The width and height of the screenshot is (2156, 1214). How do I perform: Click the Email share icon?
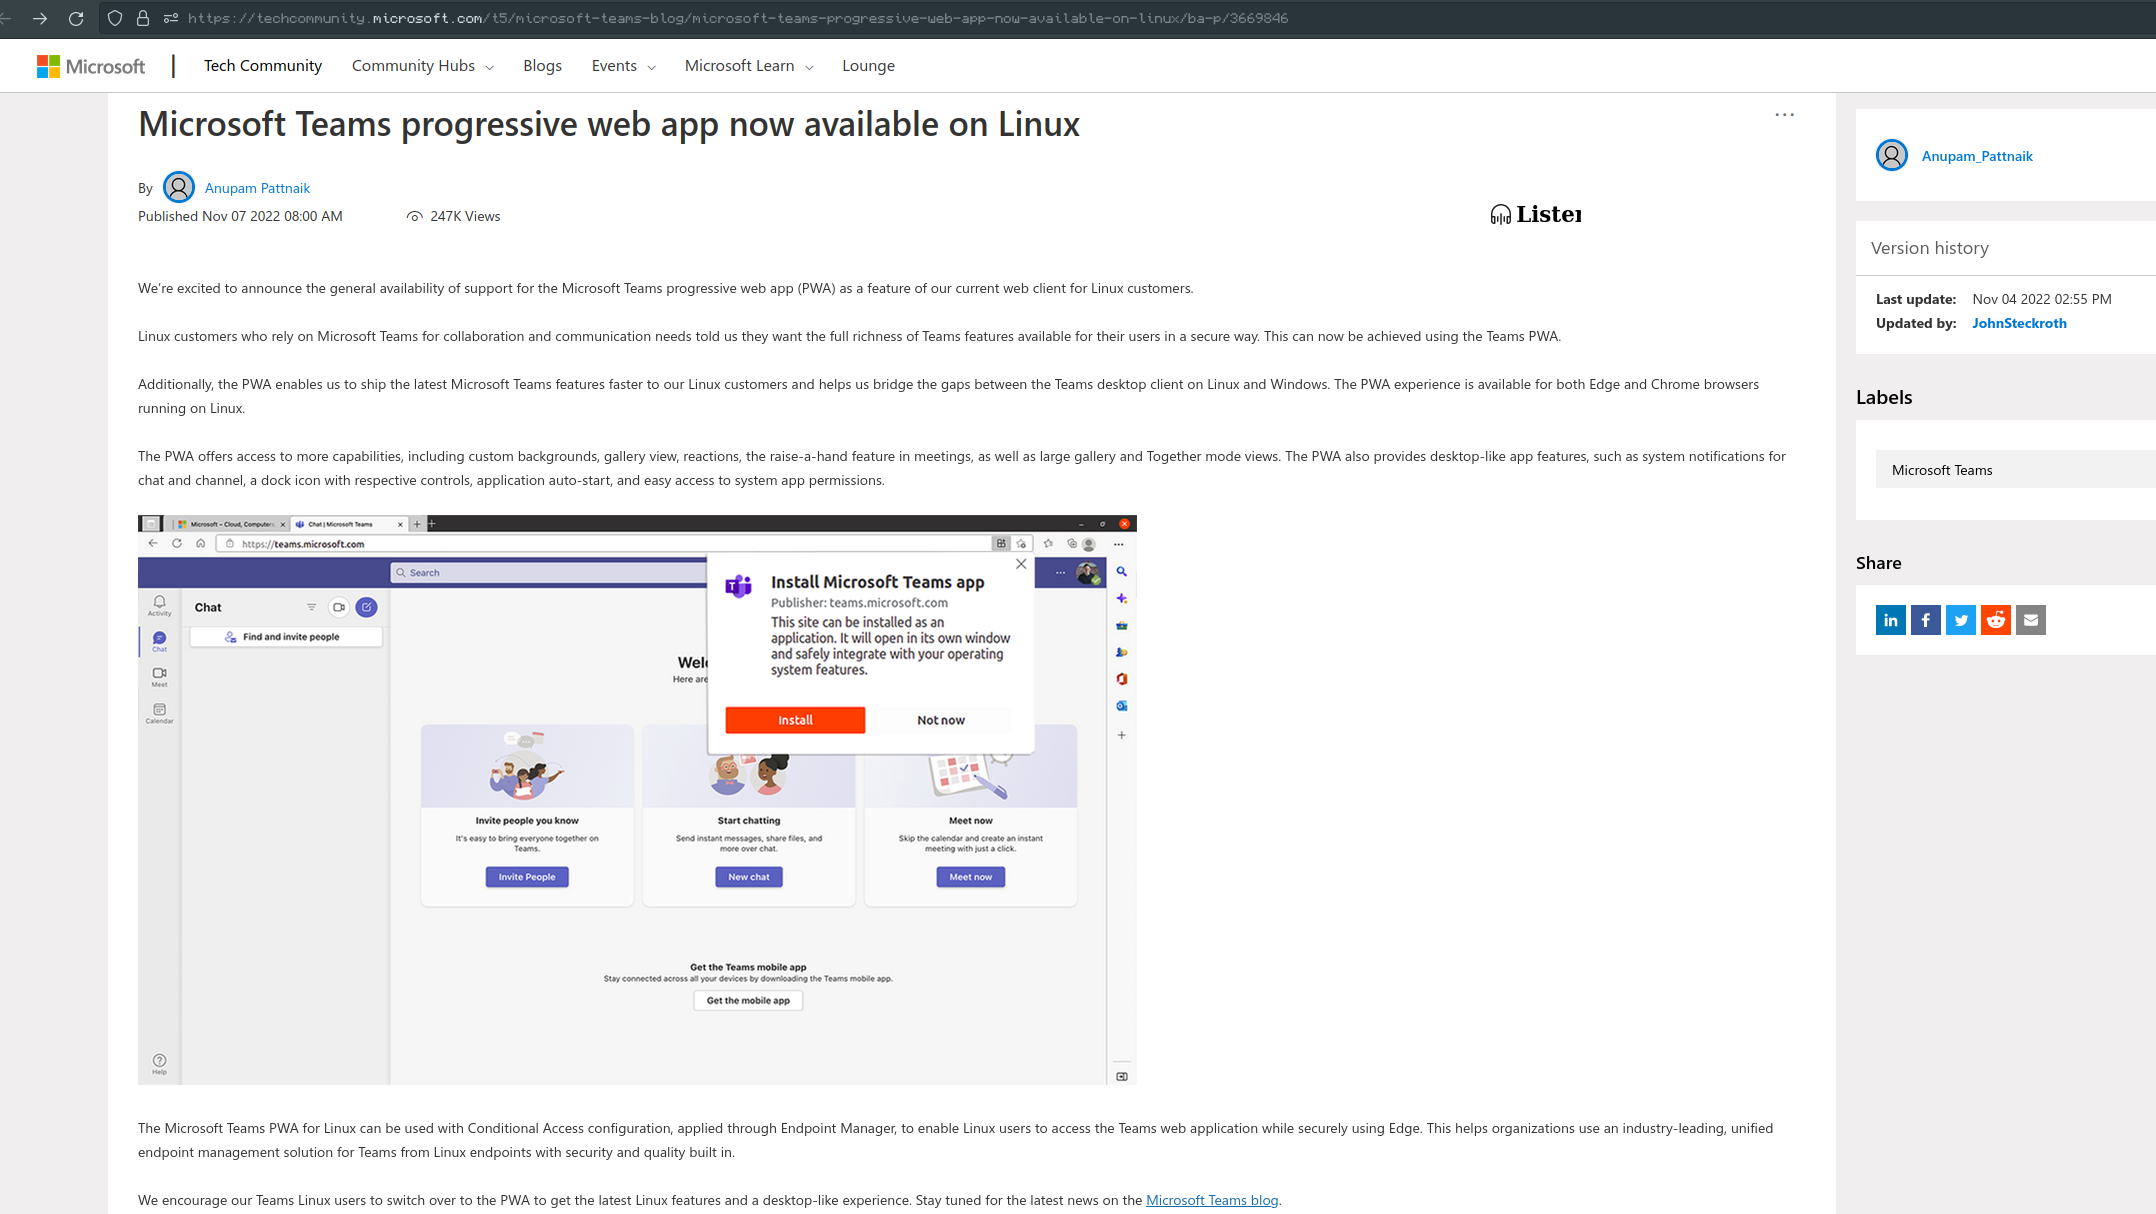2029,620
